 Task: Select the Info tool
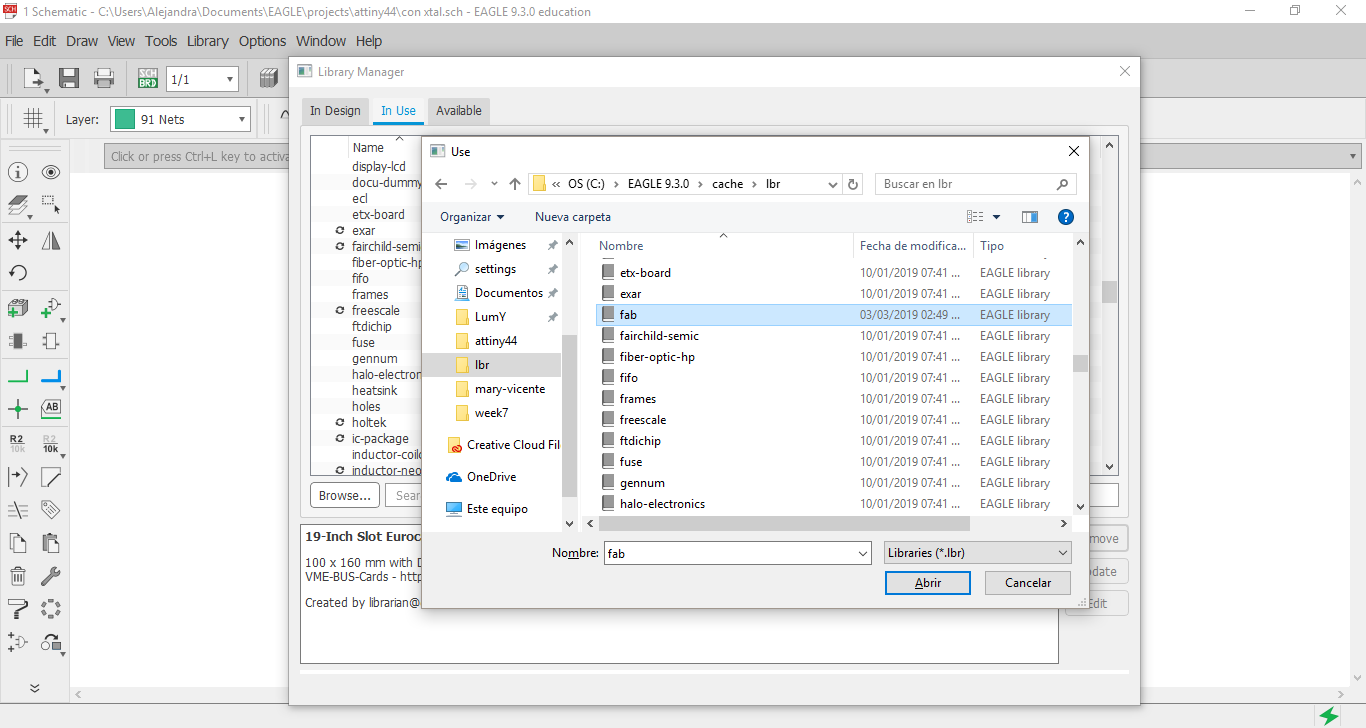tap(18, 172)
